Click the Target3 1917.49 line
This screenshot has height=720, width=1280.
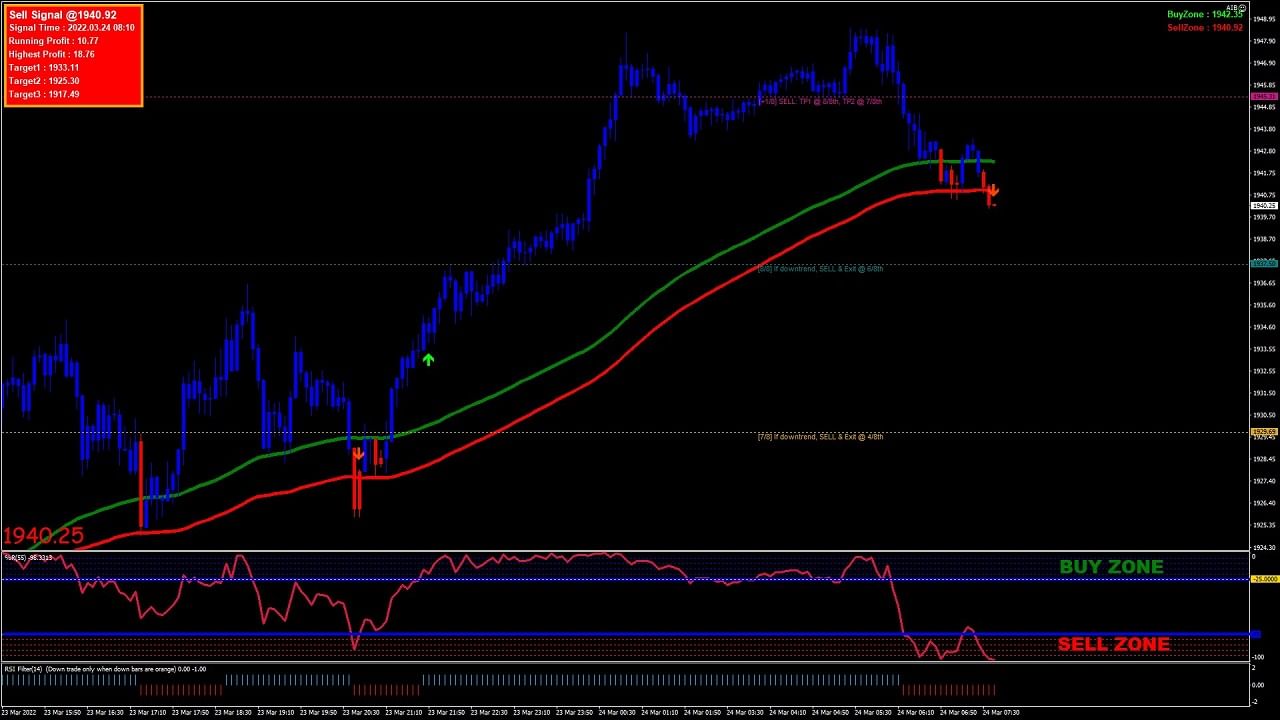[44, 94]
